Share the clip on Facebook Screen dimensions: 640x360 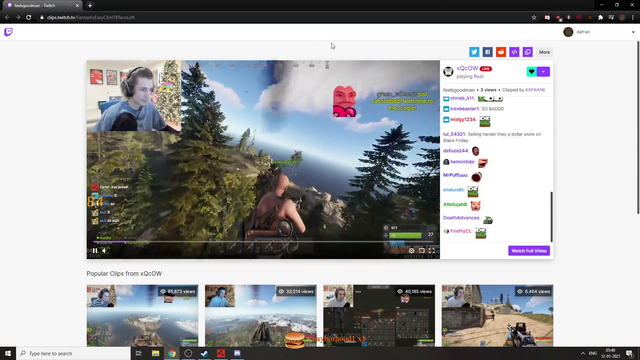click(x=487, y=52)
